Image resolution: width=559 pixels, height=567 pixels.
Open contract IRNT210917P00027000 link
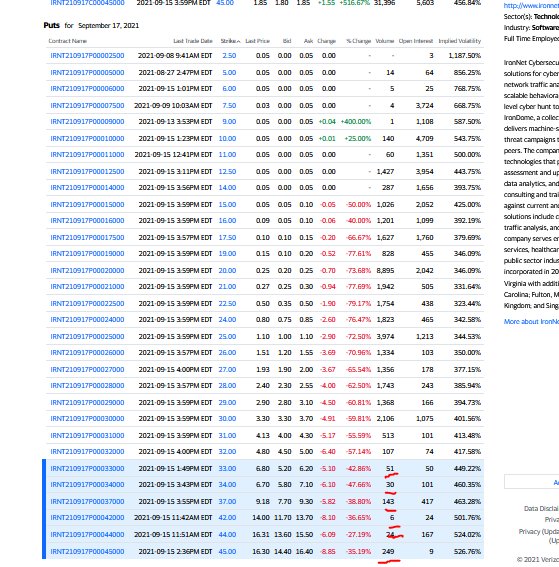[x=87, y=369]
